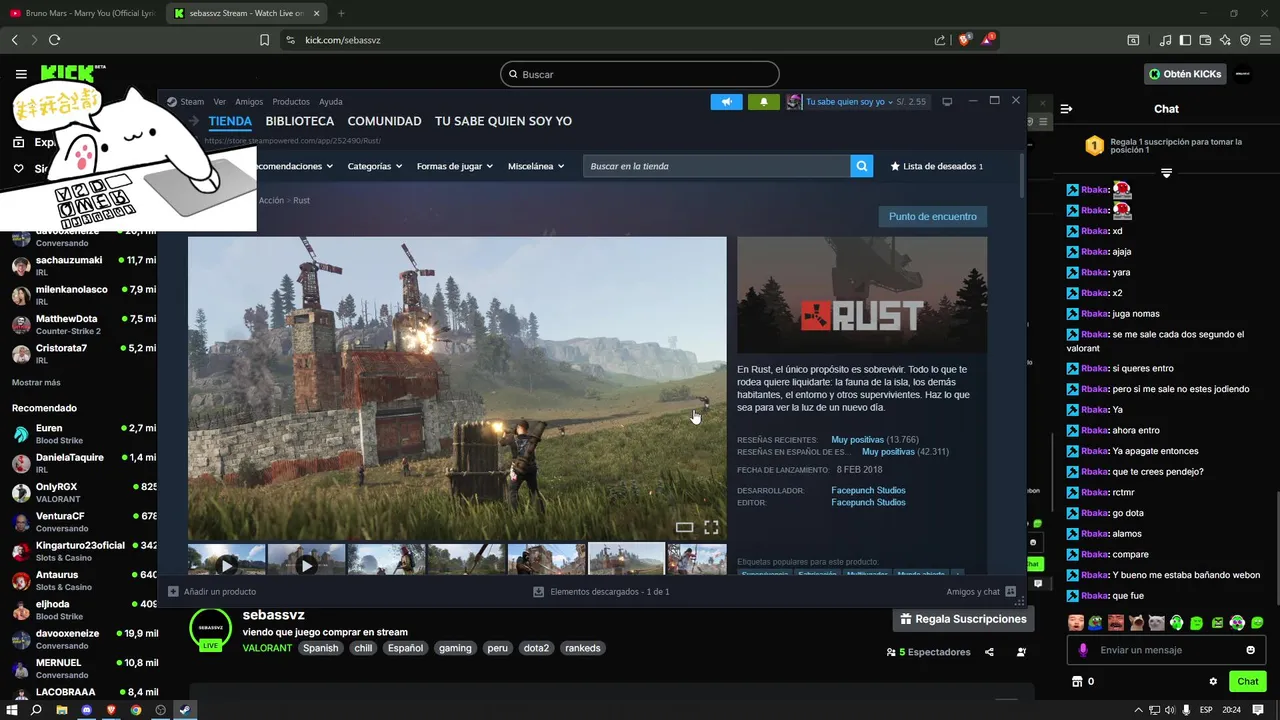Expand the Categorías dropdown in Steam store
This screenshot has width=1280, height=720.
pyautogui.click(x=374, y=166)
